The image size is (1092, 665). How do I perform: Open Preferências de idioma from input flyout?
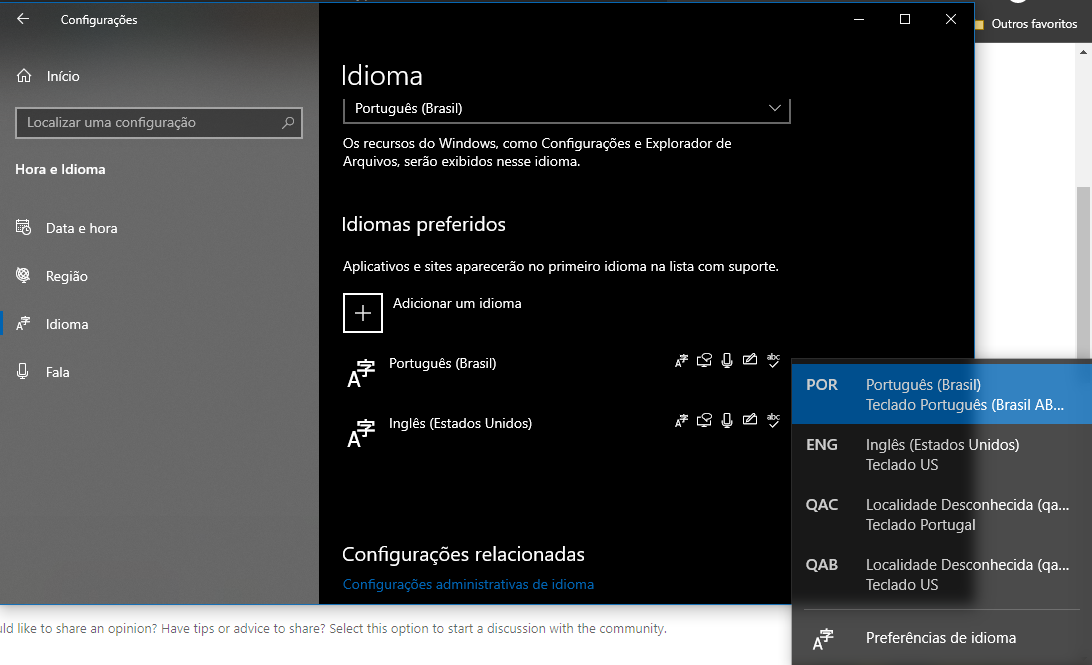[942, 638]
